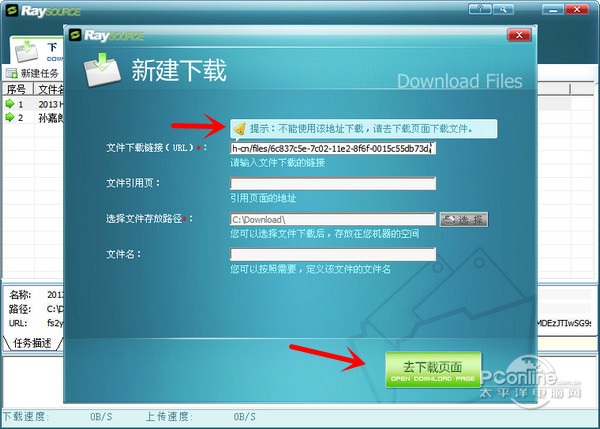Click the 提示 warning message bar

tap(364, 129)
